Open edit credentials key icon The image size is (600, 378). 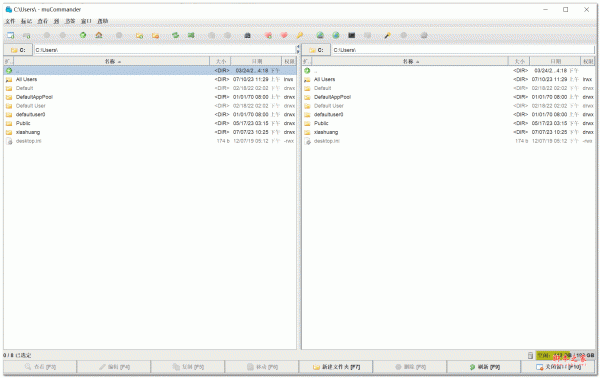tap(300, 36)
